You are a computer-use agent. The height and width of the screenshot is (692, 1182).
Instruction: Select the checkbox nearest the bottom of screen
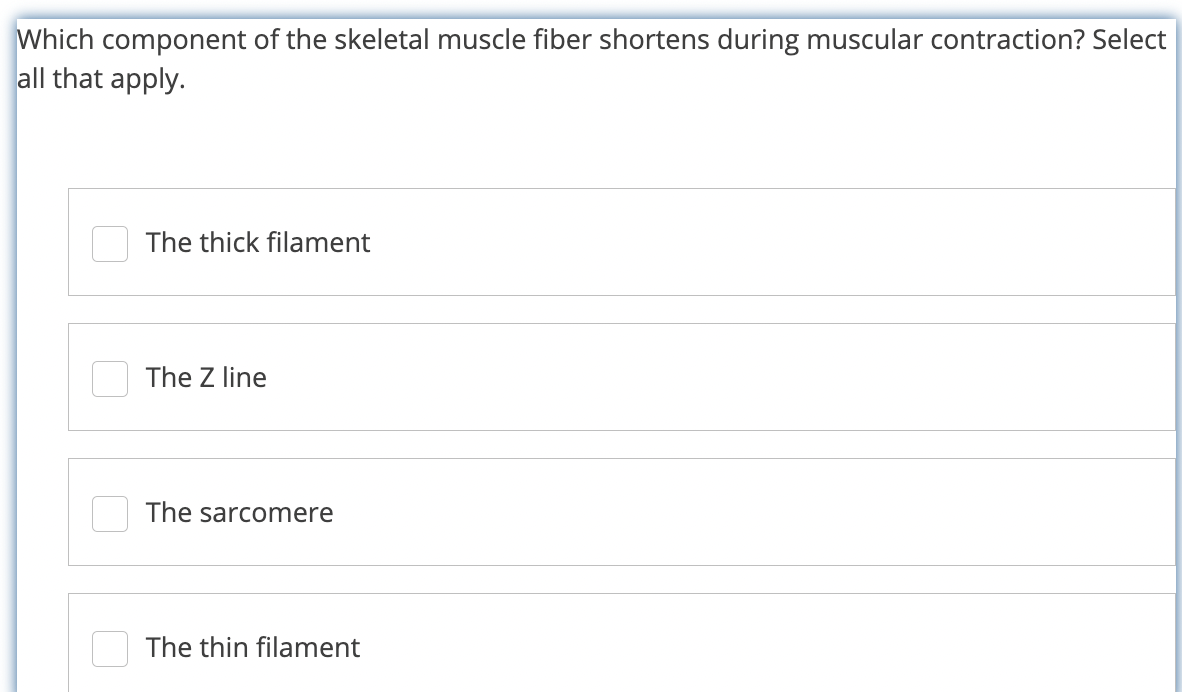110,648
